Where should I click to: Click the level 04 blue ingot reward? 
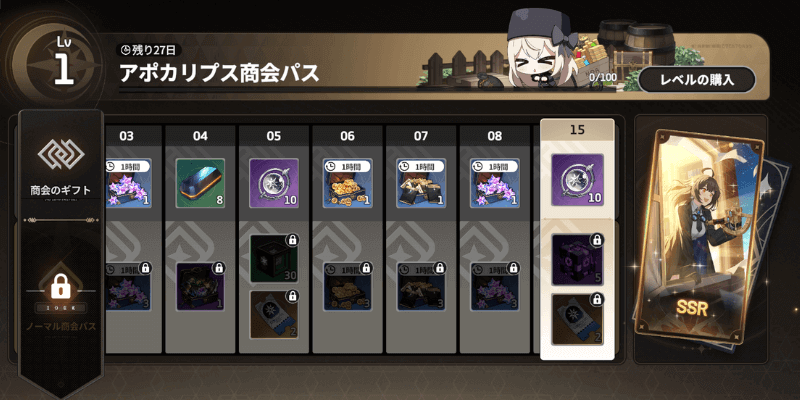pos(201,183)
